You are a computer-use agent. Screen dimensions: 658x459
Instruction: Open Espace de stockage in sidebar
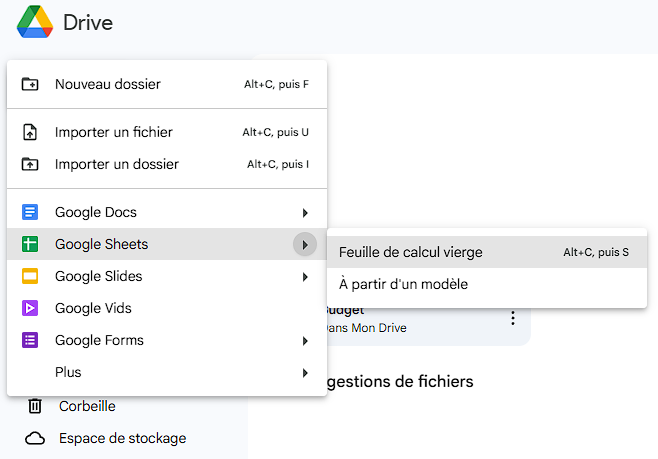coord(122,438)
